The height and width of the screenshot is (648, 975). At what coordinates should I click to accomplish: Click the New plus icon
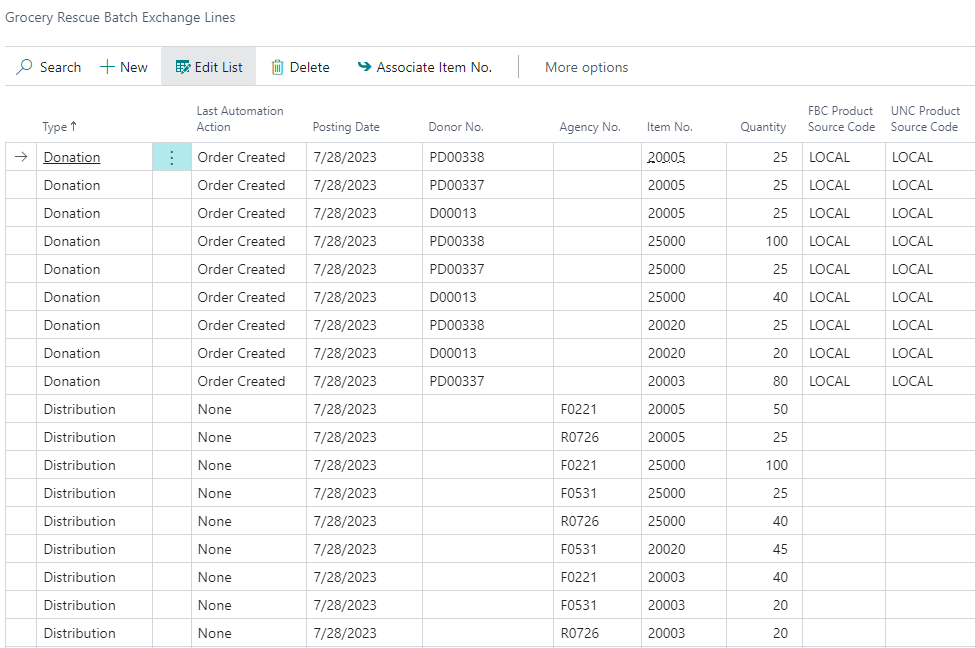[x=107, y=67]
